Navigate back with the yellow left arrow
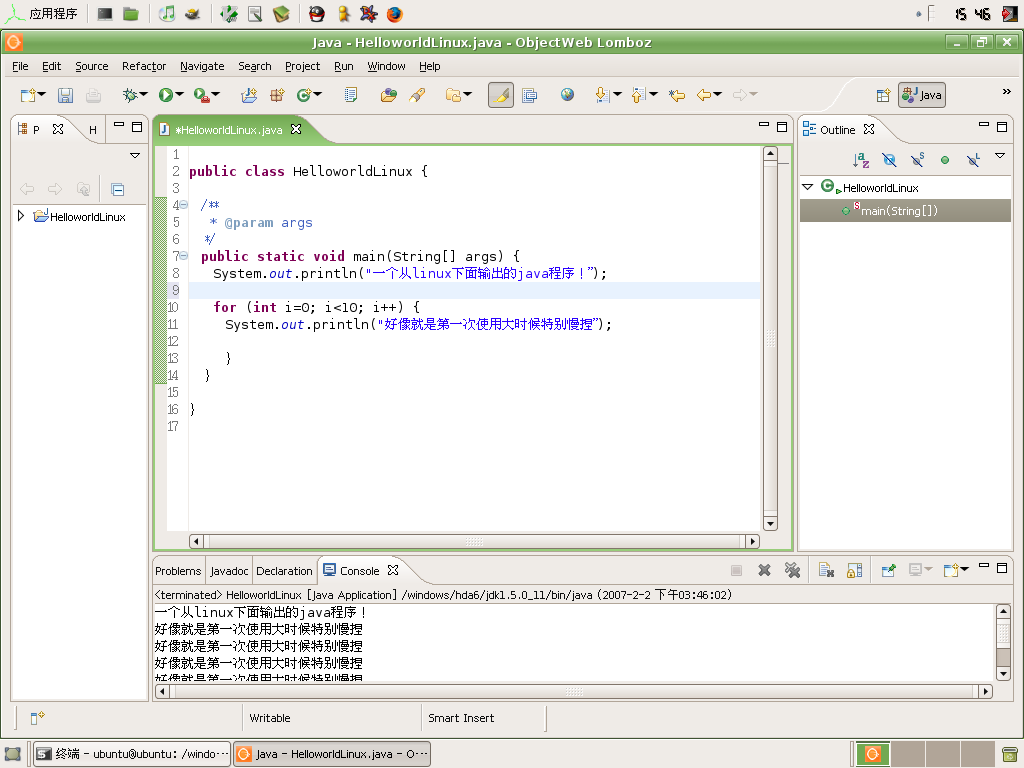The image size is (1024, 768). pos(703,95)
